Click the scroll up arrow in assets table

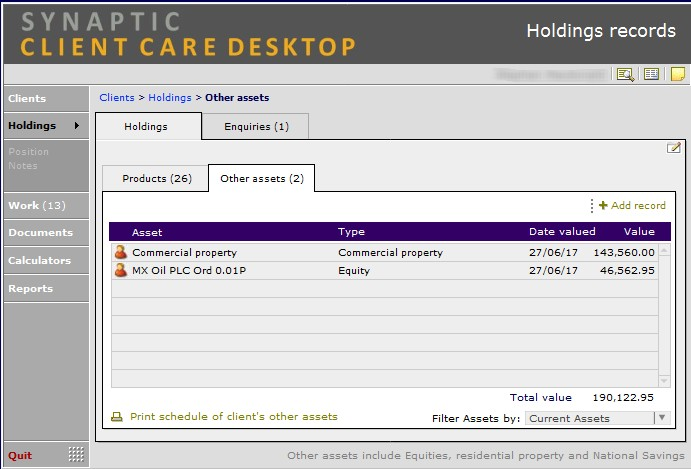point(664,250)
